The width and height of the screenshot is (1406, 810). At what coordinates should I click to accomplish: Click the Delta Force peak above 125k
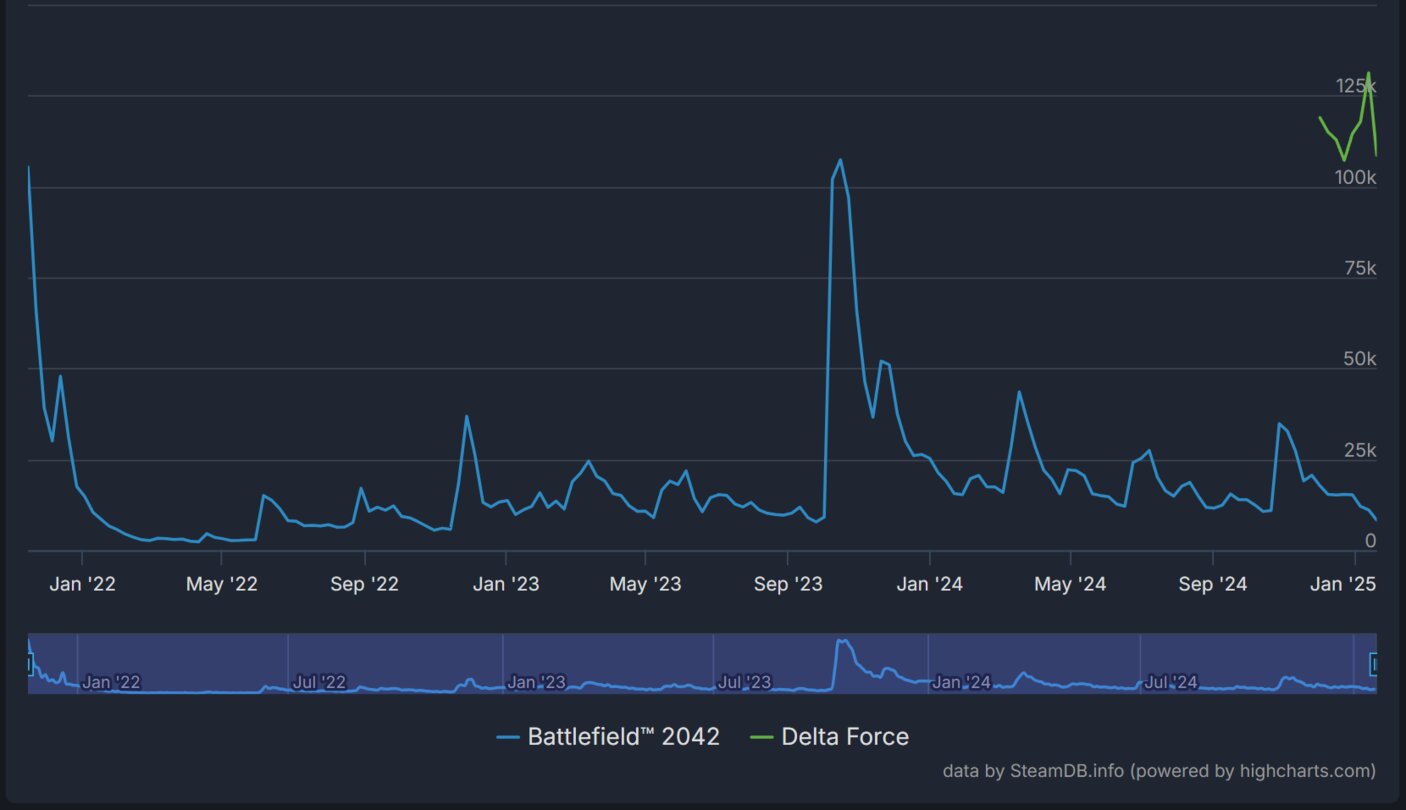point(1368,74)
